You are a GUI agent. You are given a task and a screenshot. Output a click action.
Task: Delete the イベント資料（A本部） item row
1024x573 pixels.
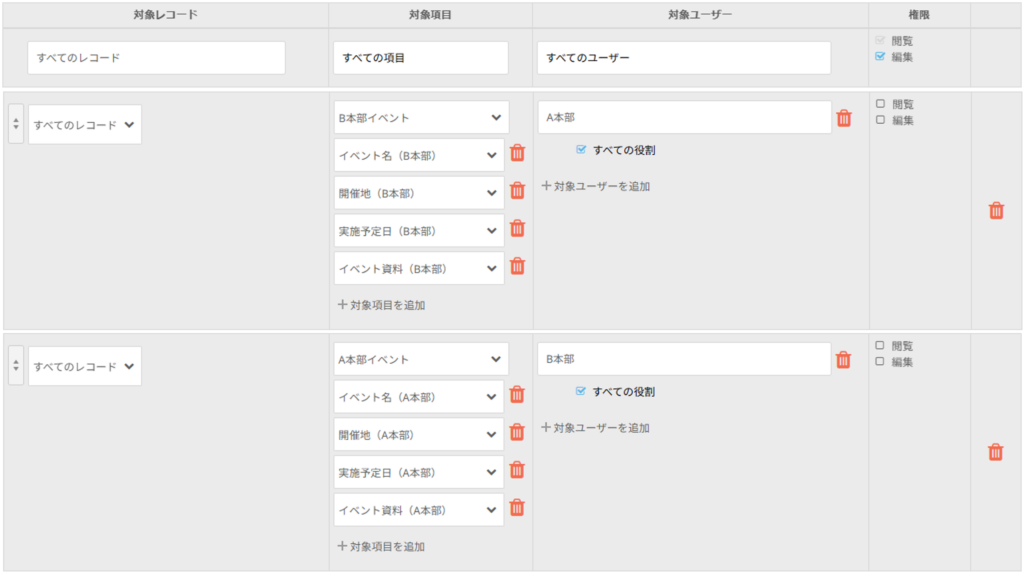pos(517,508)
